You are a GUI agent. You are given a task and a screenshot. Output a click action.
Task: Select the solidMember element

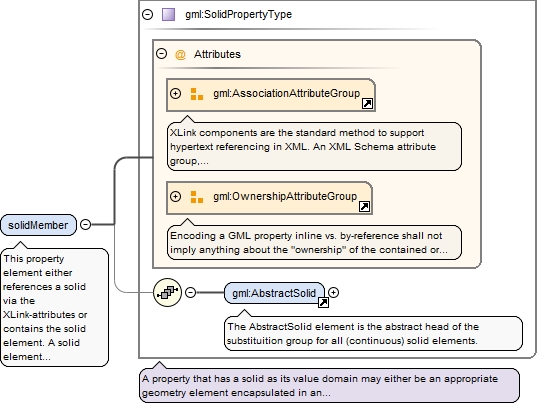(38, 225)
